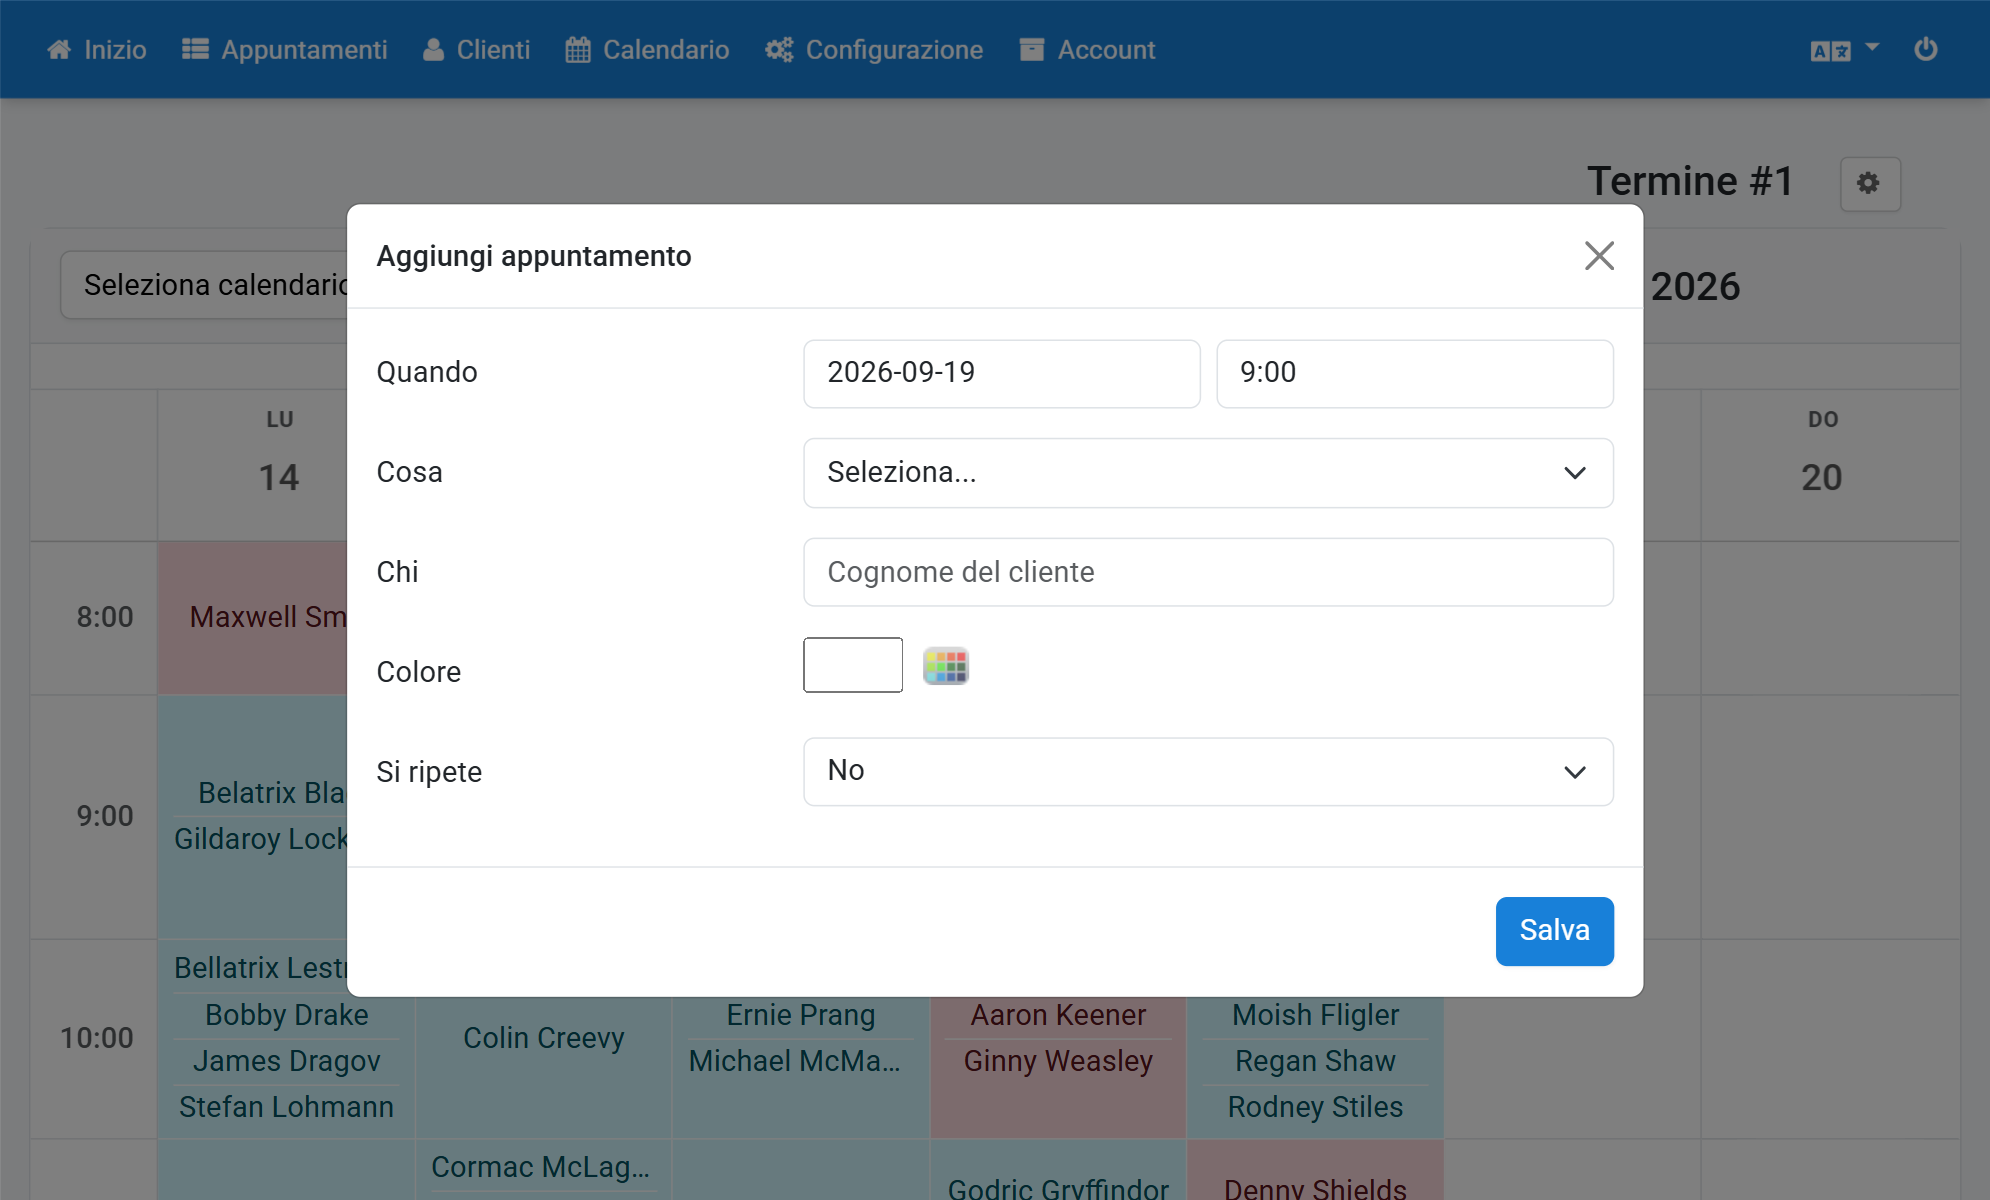Select the Colin Creevy appointment
The width and height of the screenshot is (1990, 1200).
click(544, 1038)
